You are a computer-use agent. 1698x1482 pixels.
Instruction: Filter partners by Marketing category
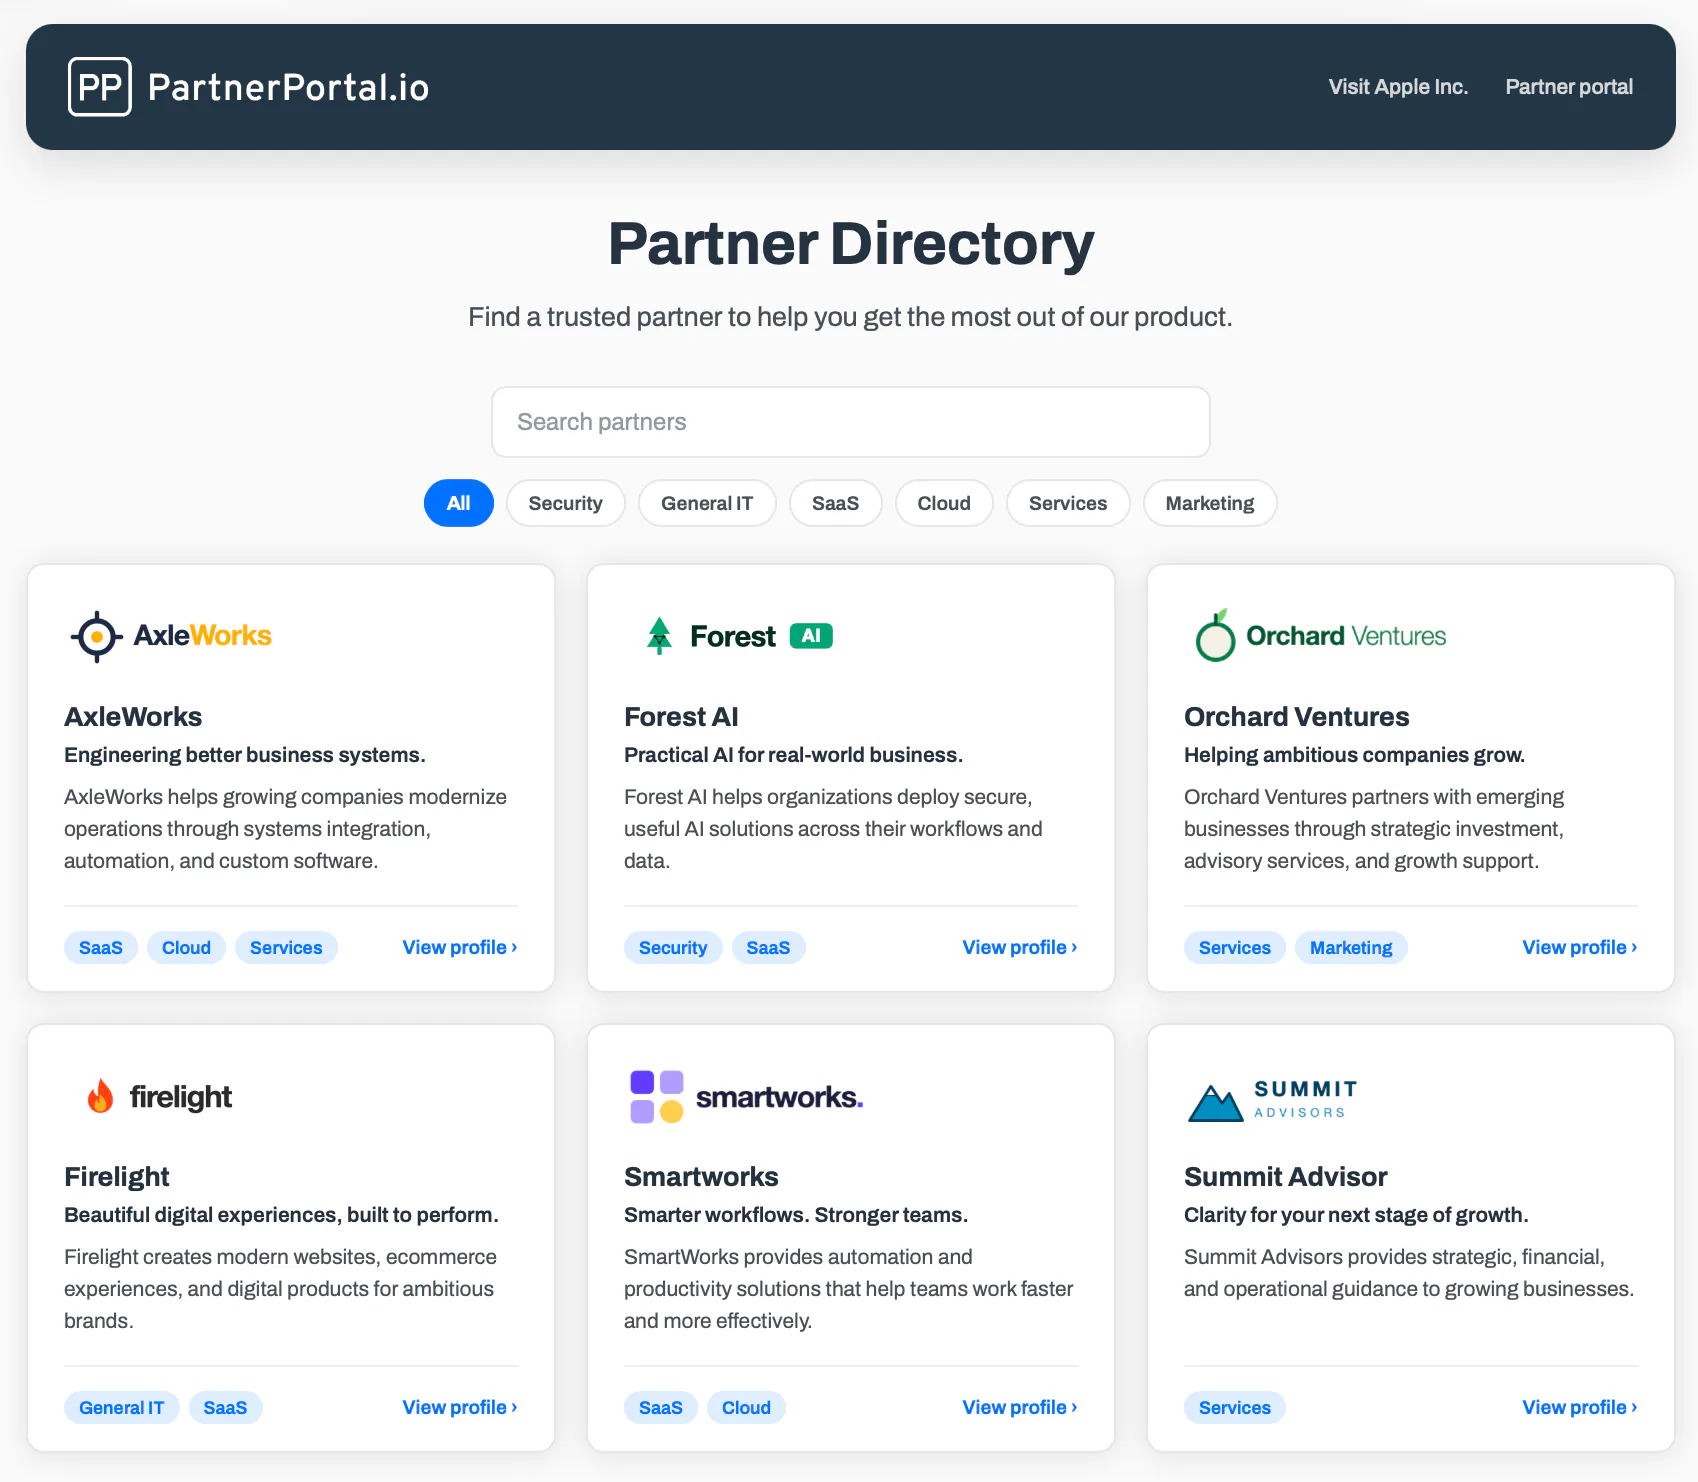[1210, 503]
